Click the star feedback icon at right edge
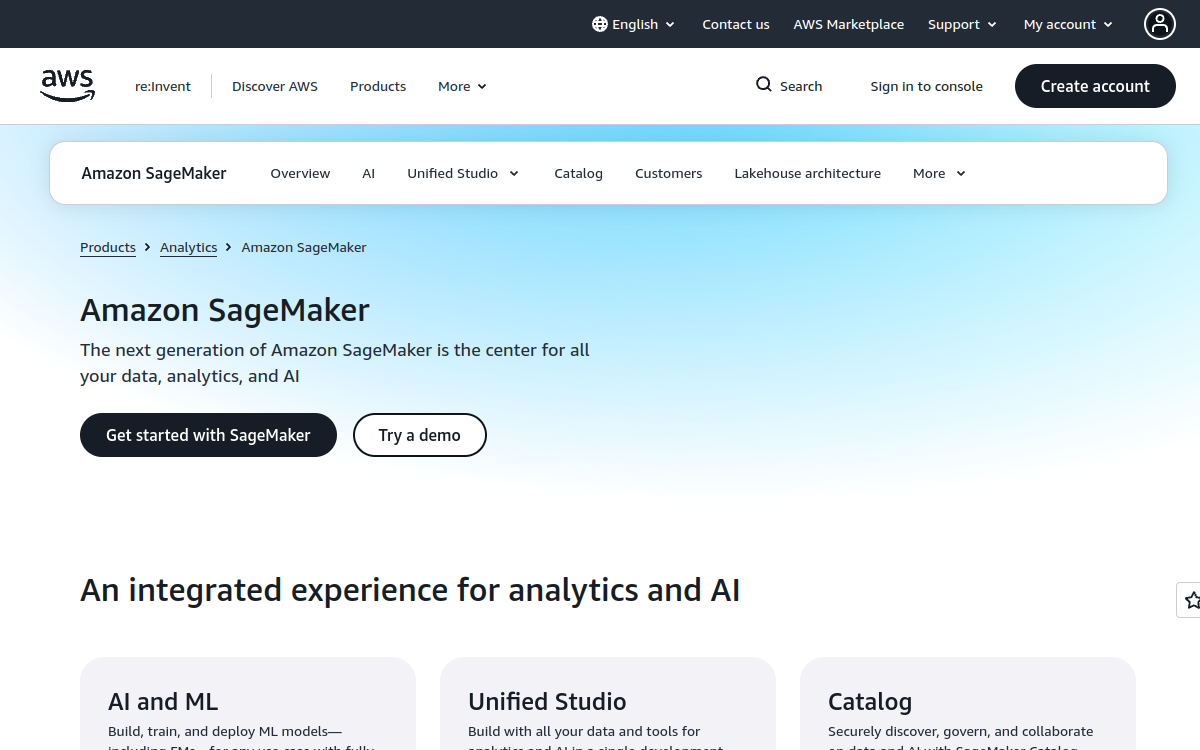 [1191, 600]
